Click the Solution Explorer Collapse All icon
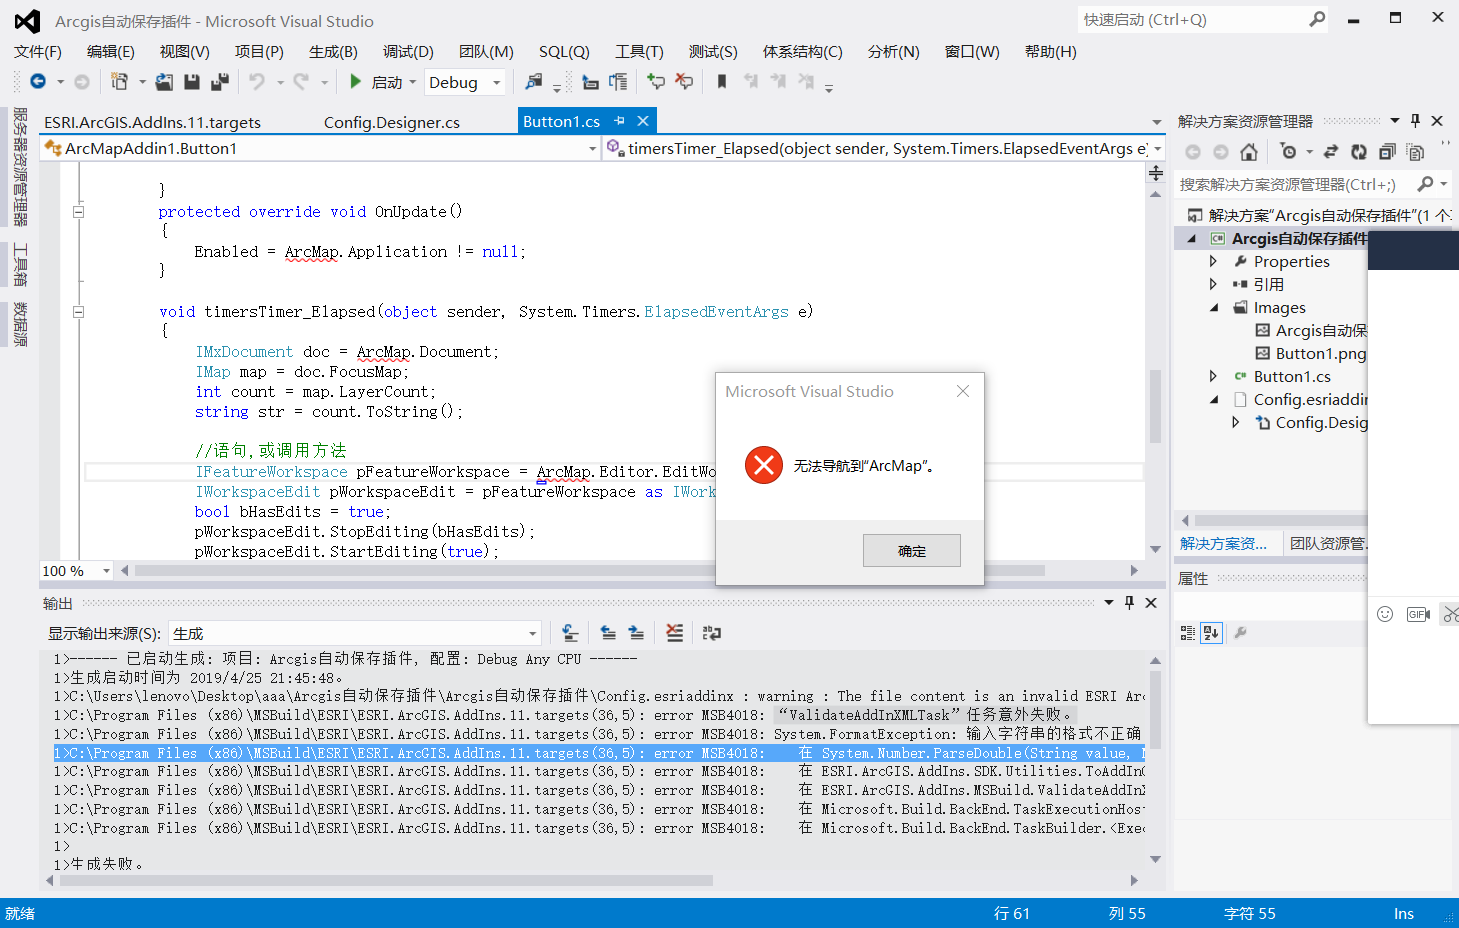The height and width of the screenshot is (928, 1459). [1386, 152]
